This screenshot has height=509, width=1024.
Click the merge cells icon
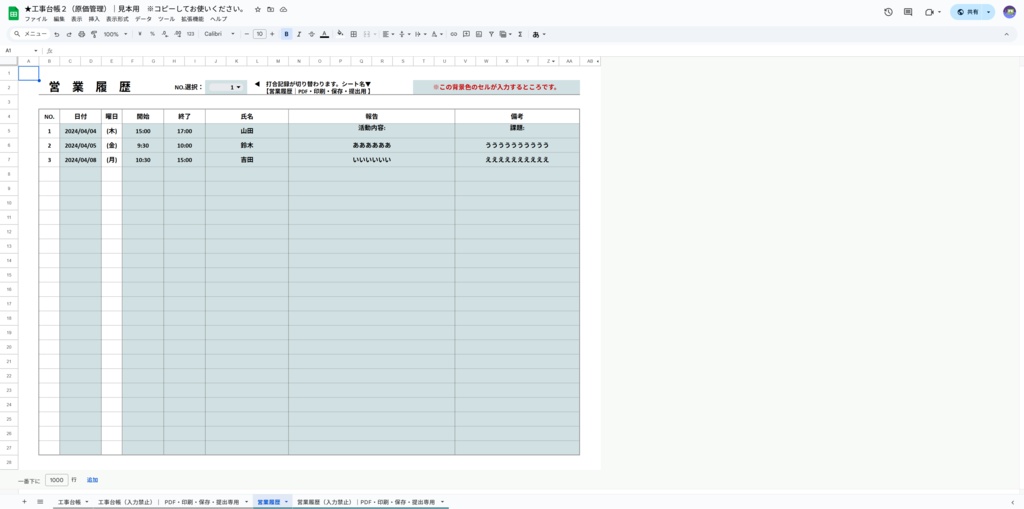click(x=366, y=34)
